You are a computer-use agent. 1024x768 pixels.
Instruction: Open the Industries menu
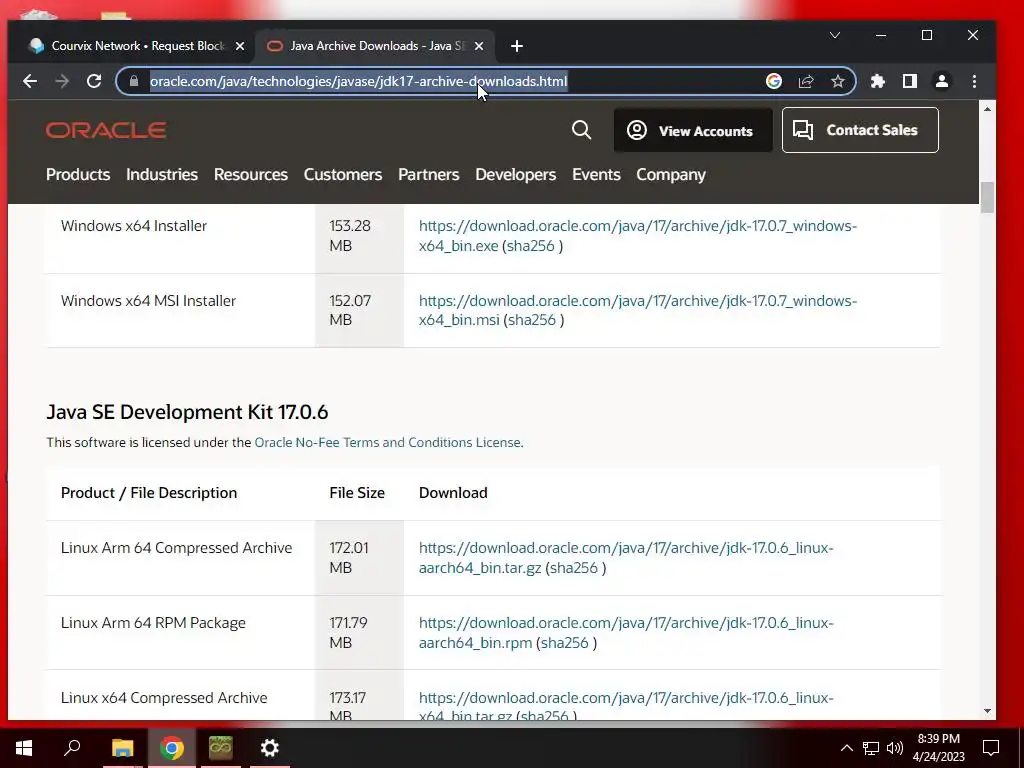[162, 174]
